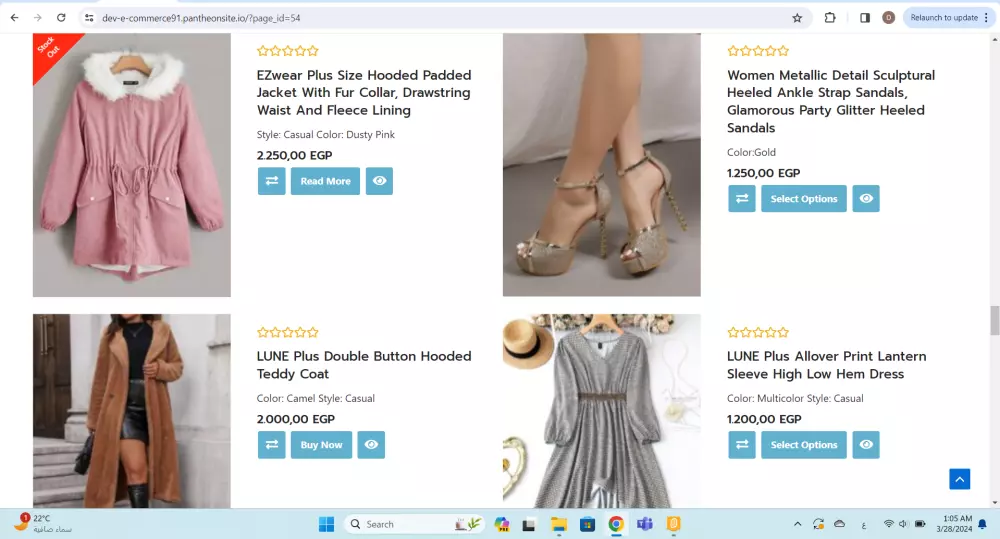Screen dimensions: 1000x539
Task: Open LUNE Plus Allover Print Dress title
Action: tap(827, 365)
